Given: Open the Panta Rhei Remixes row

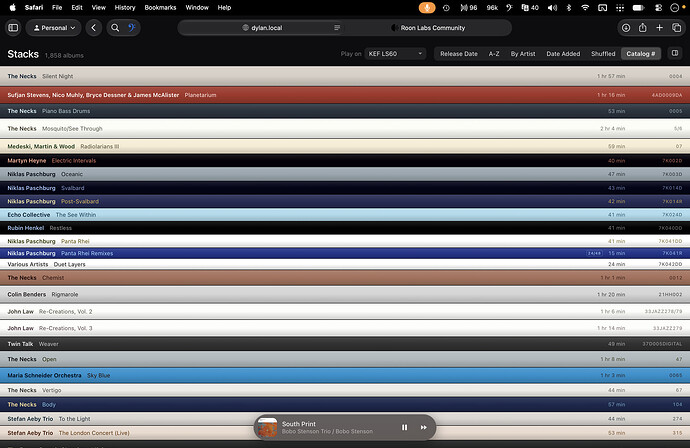Looking at the screenshot, I should click(x=345, y=253).
